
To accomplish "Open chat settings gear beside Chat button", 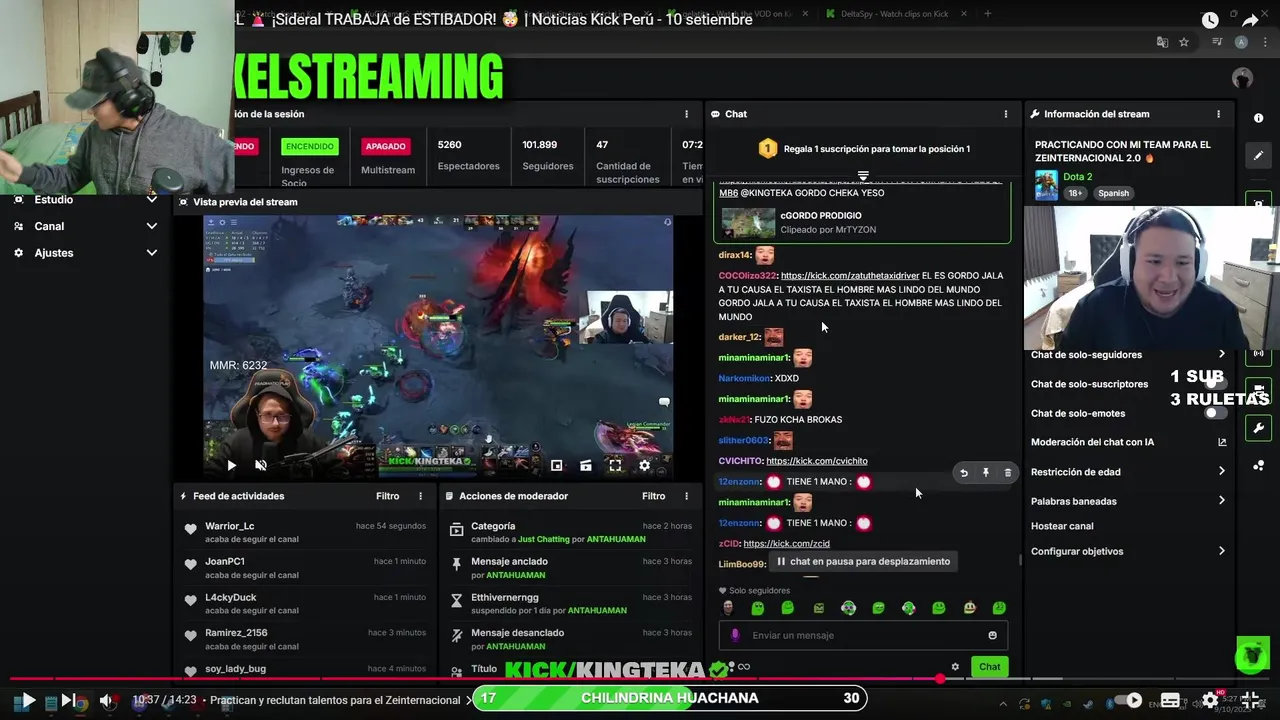I will point(955,667).
